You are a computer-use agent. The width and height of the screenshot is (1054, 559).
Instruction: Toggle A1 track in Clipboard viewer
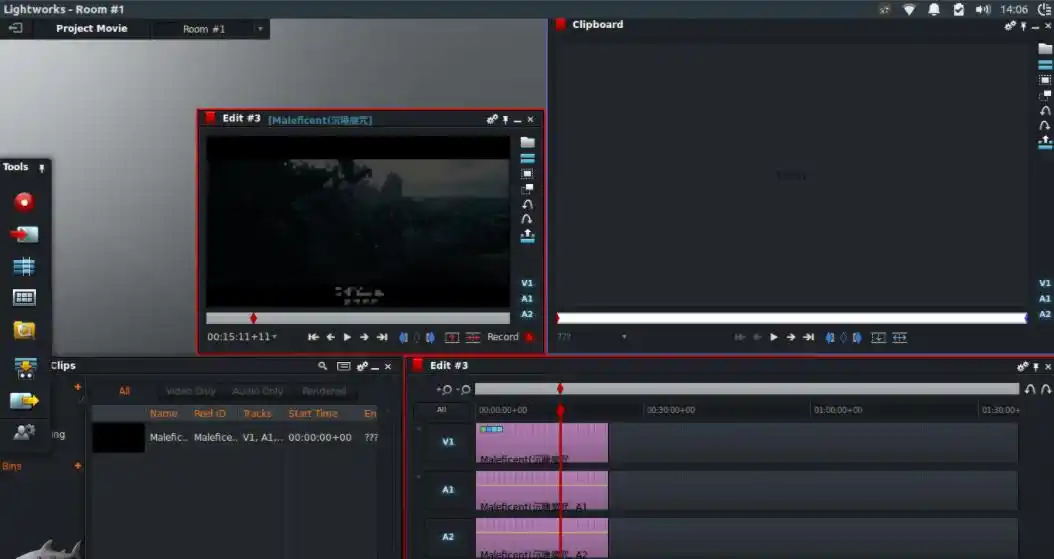pos(1044,298)
